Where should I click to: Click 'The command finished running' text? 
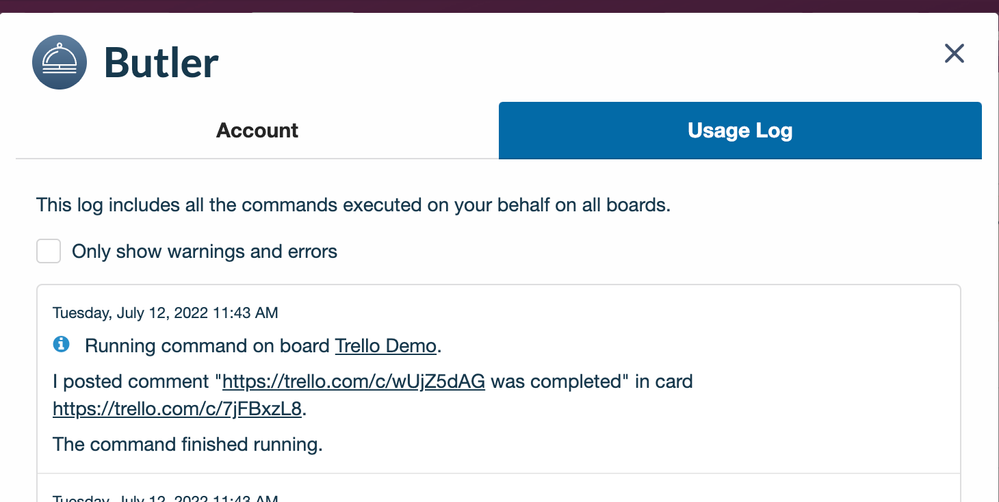click(x=187, y=444)
